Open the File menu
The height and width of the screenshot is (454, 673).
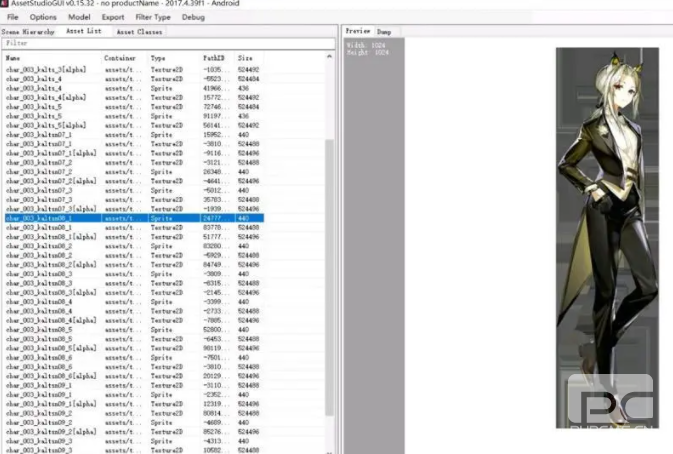[13, 17]
